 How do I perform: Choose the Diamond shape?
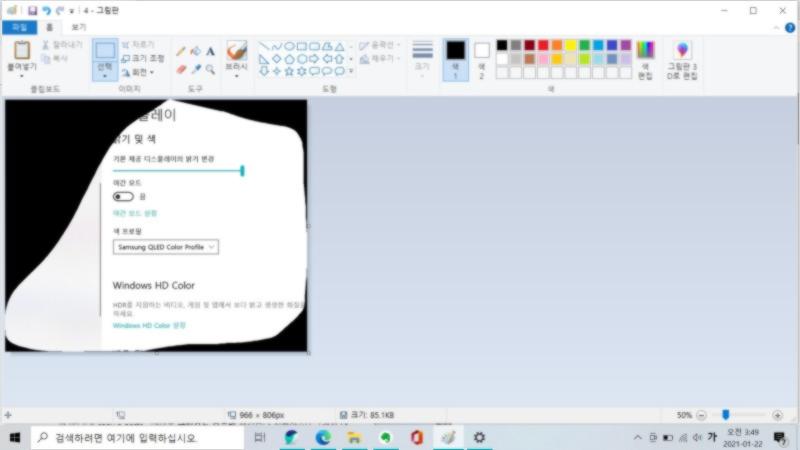click(x=277, y=59)
